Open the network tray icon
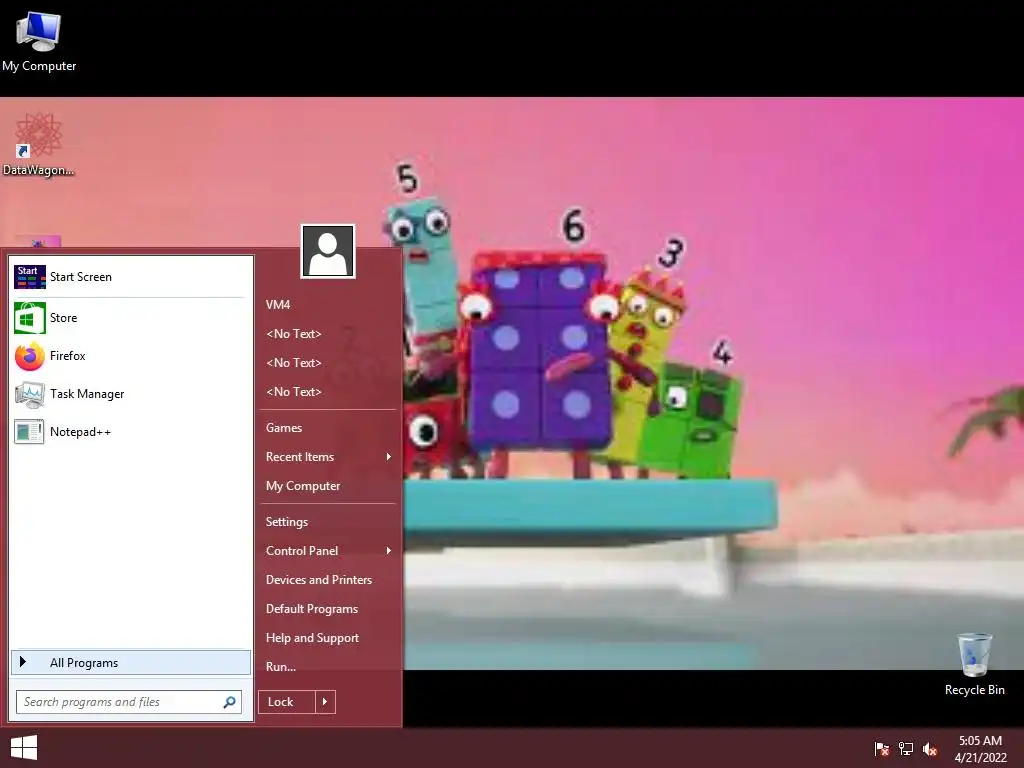1024x768 pixels. pyautogui.click(x=906, y=748)
